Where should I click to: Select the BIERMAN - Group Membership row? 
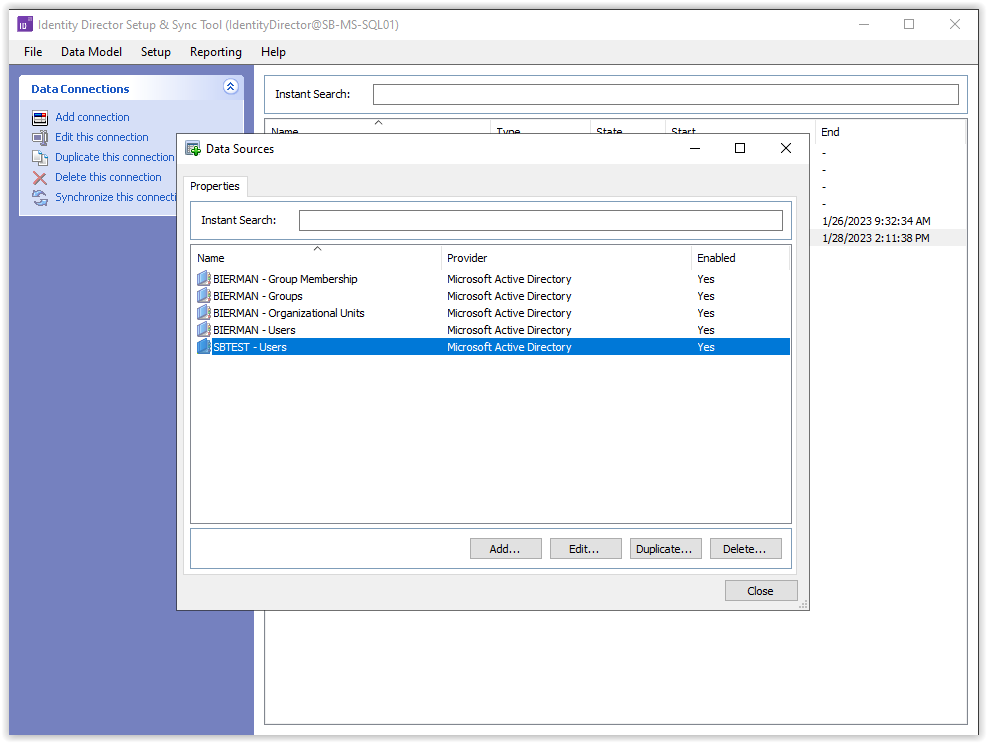(x=491, y=278)
